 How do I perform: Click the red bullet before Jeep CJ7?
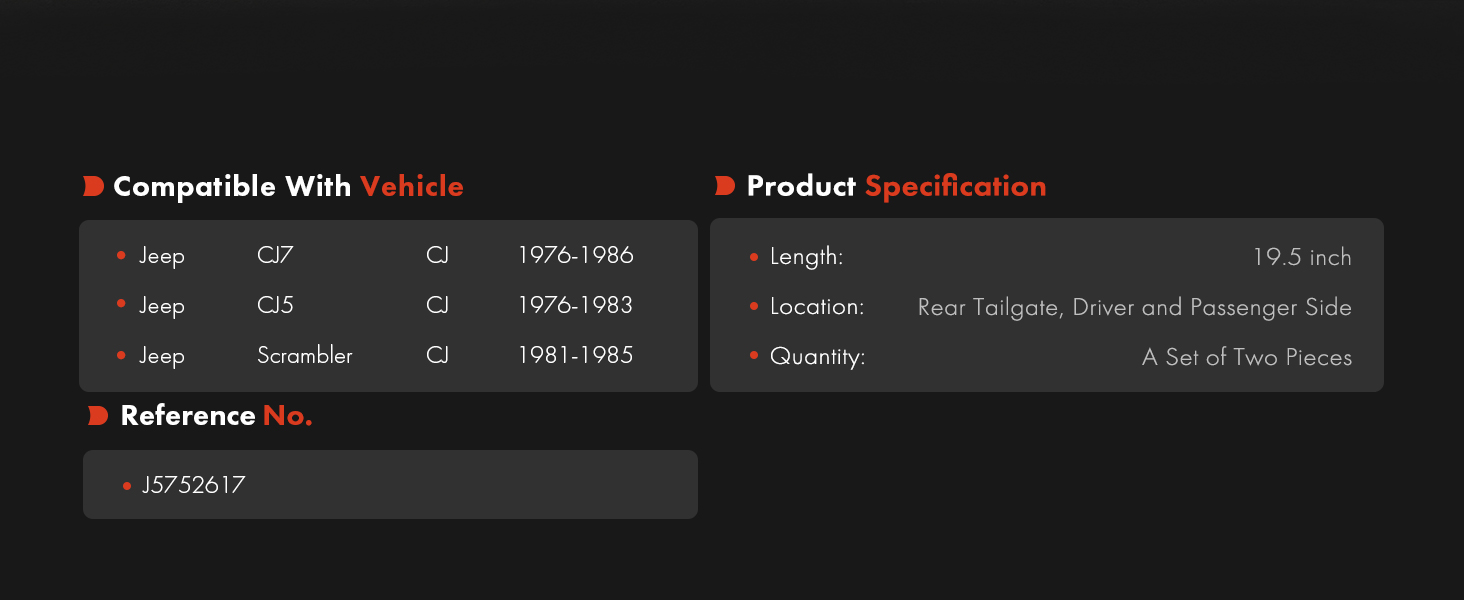coord(121,256)
